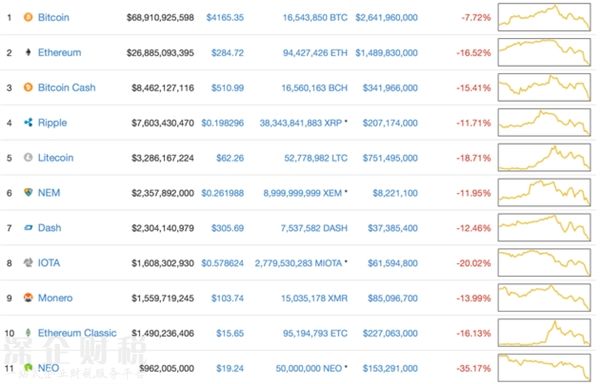Click the Bitcoin coin icon
Viewport: 600px width, 384px height.
click(28, 17)
